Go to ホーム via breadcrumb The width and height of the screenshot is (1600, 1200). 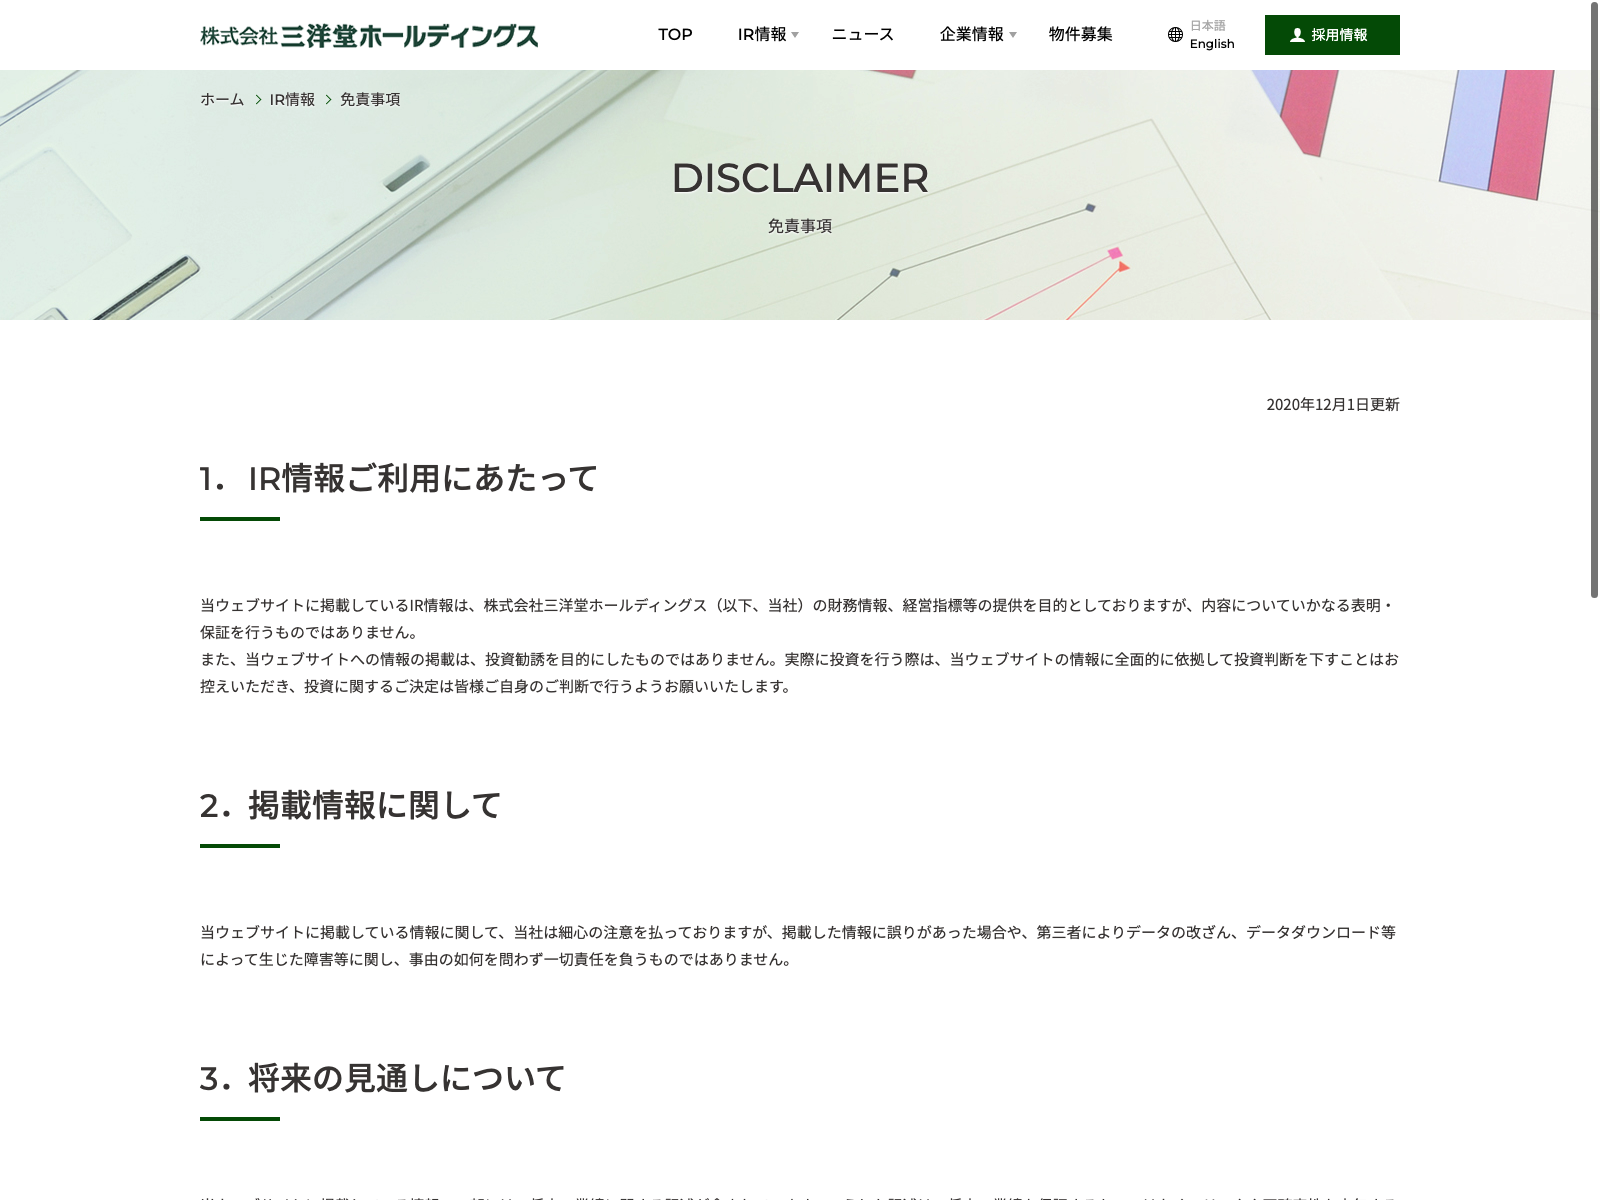pyautogui.click(x=222, y=99)
